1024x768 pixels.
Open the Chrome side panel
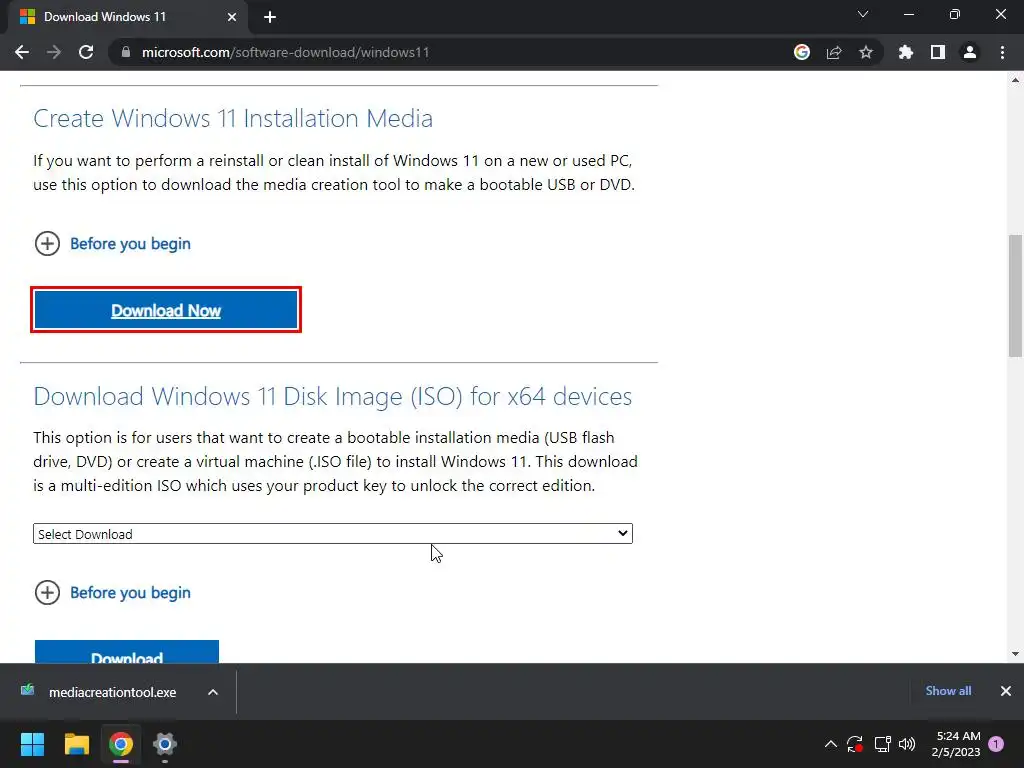(x=938, y=52)
